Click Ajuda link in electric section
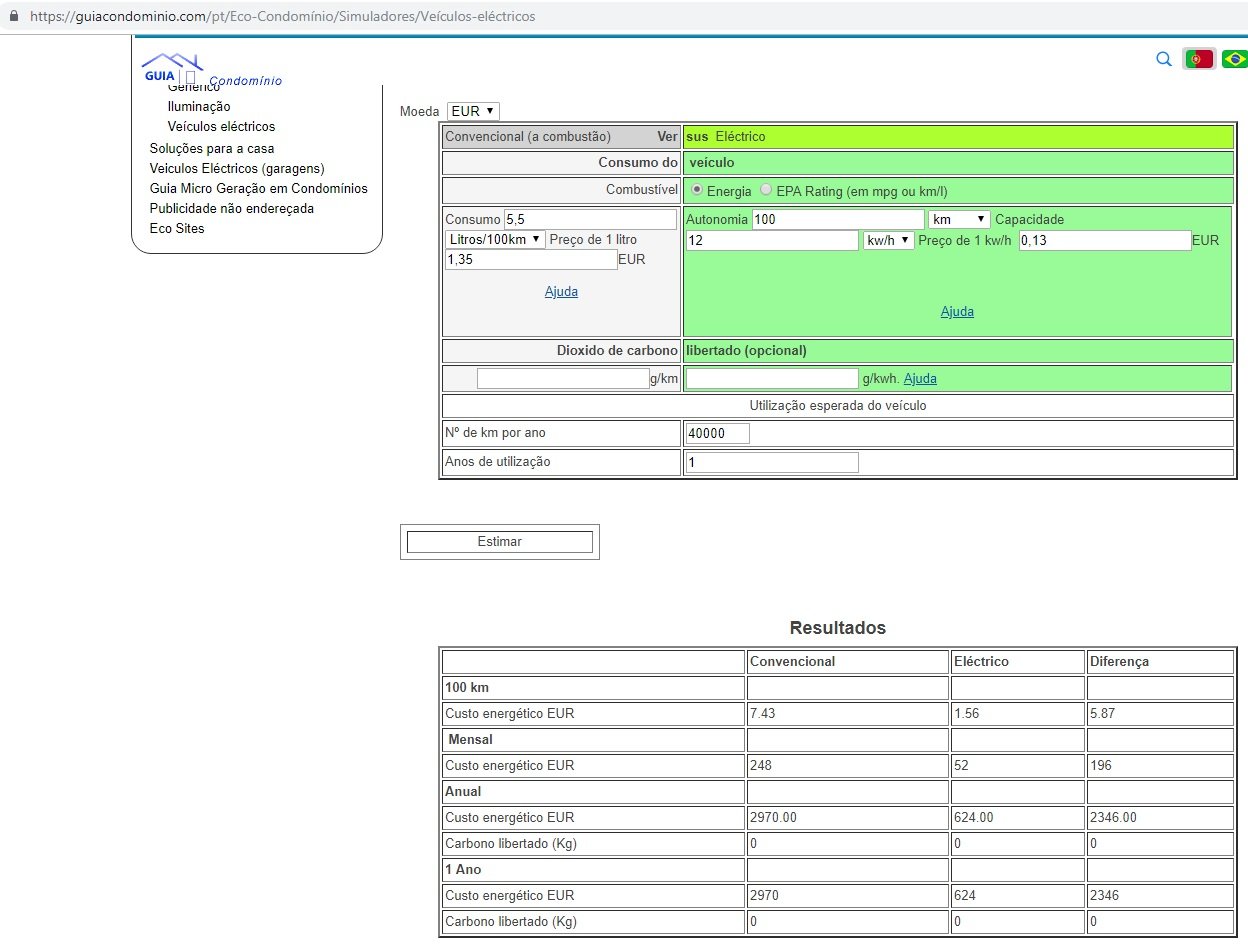Viewport: 1248px width, 944px height. 957,312
